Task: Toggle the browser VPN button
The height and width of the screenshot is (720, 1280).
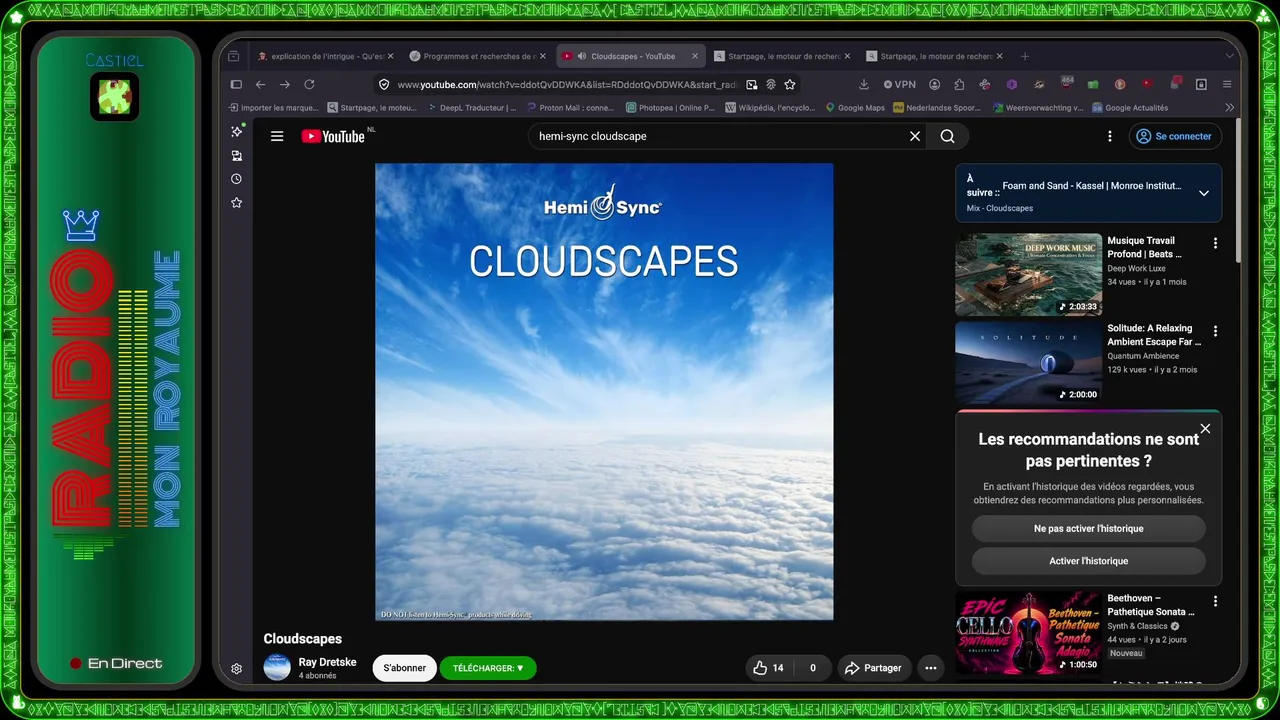Action: point(900,85)
